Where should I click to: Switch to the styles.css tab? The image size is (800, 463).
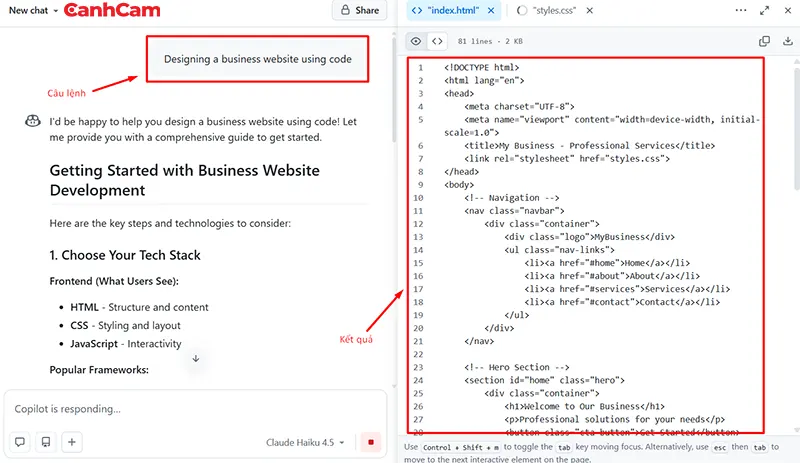coord(546,10)
